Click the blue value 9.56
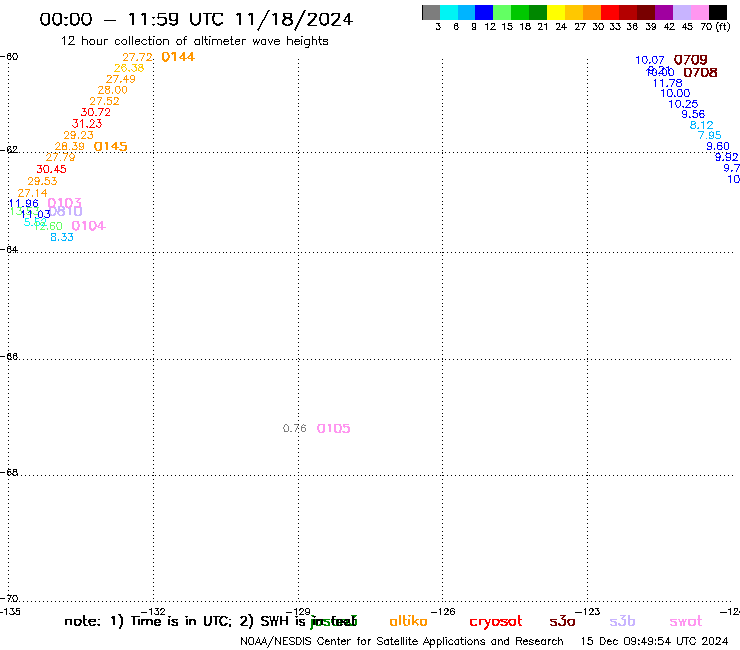Image resolution: width=740 pixels, height=650 pixels. (x=693, y=114)
